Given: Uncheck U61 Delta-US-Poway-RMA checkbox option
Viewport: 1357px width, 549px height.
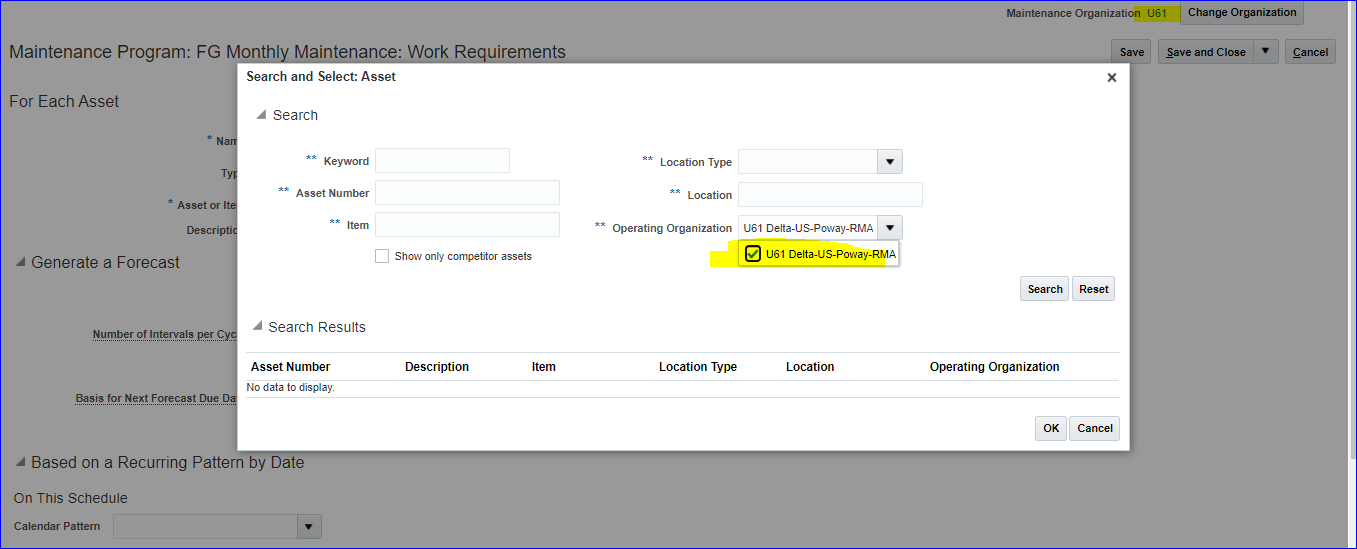Looking at the screenshot, I should tap(753, 254).
